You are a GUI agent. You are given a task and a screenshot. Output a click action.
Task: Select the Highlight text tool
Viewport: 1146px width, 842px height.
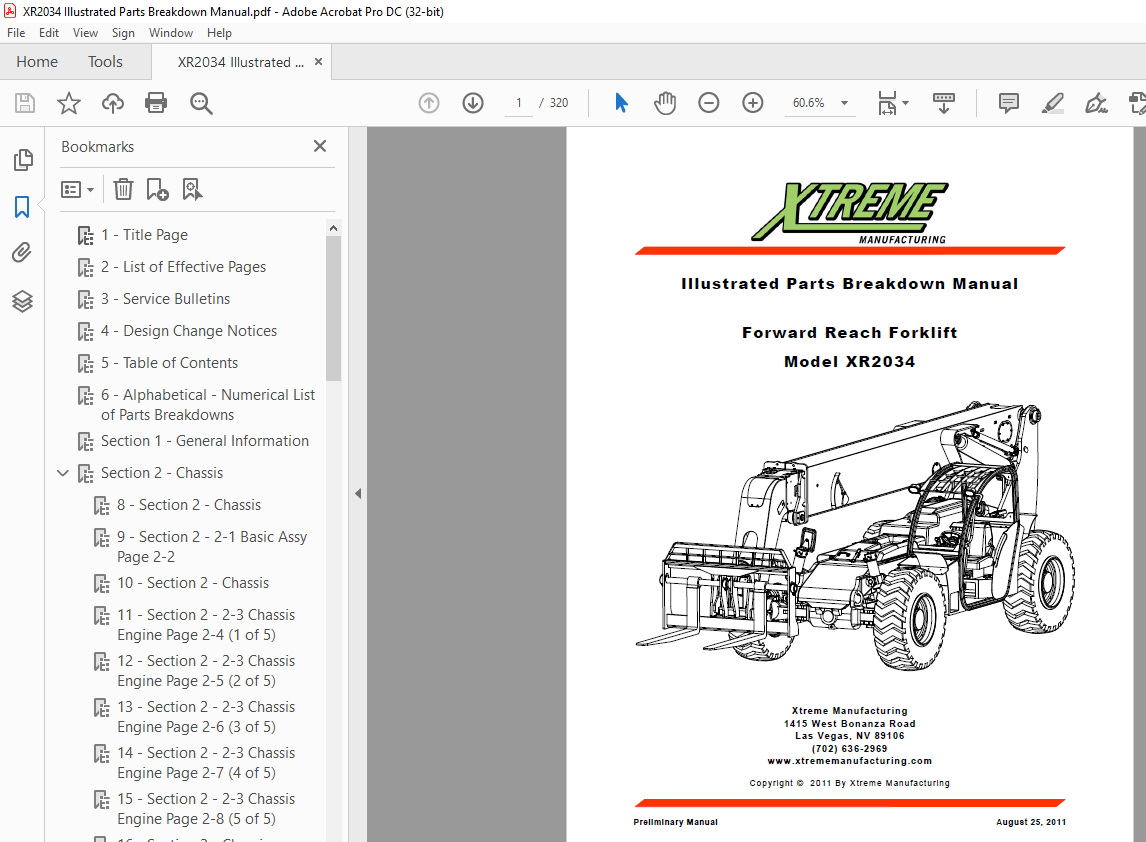(1052, 103)
